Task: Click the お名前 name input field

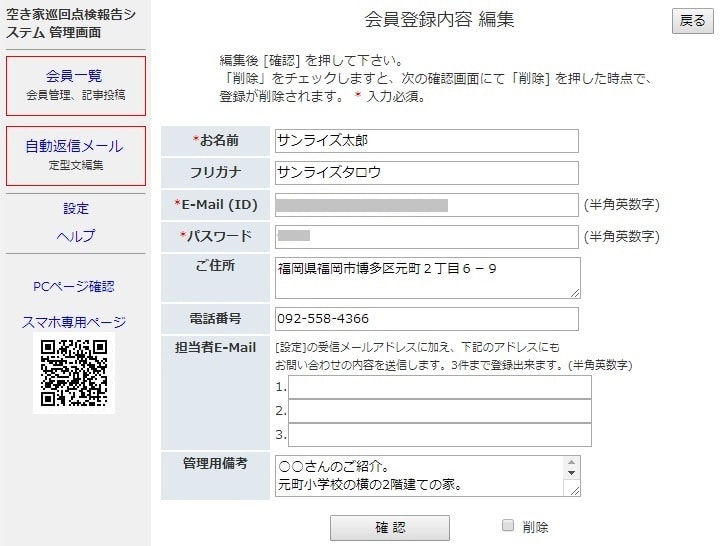Action: coord(426,141)
